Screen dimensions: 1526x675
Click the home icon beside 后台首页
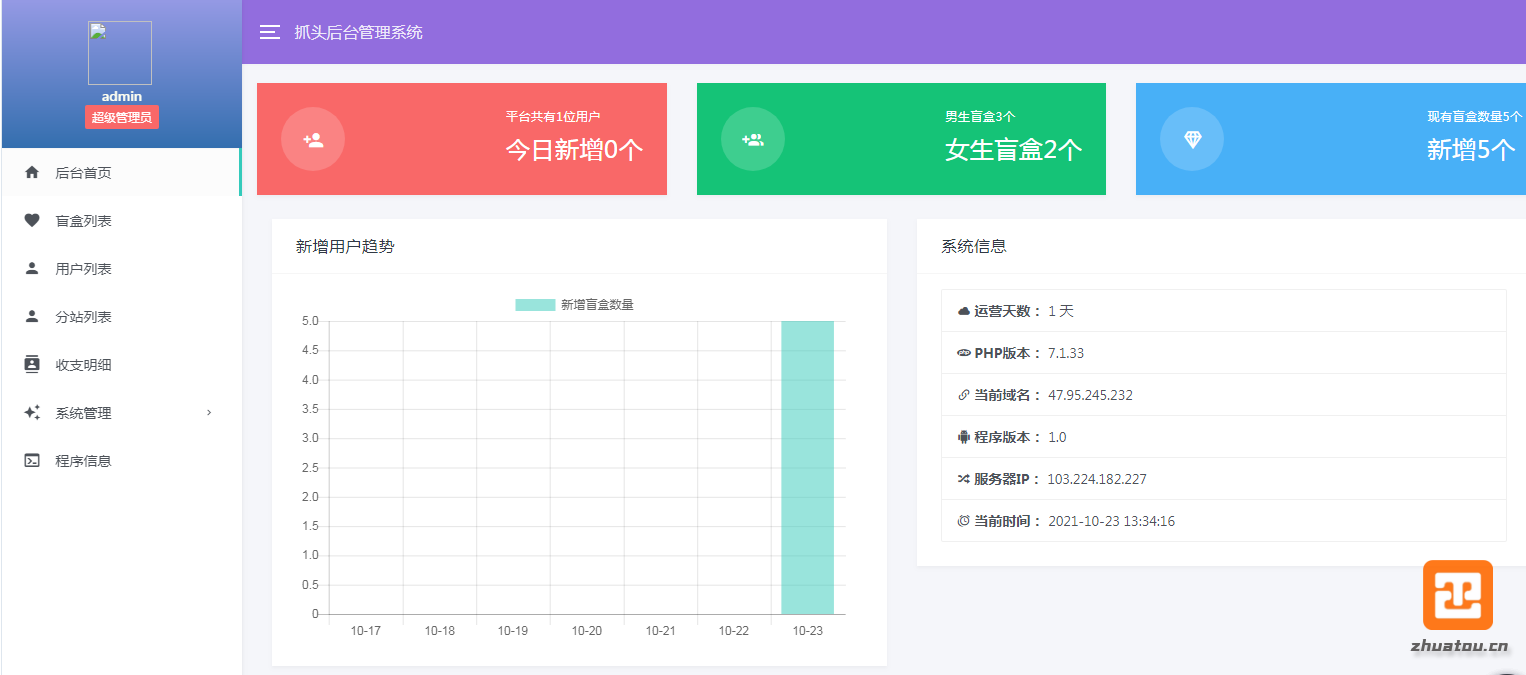(x=32, y=173)
